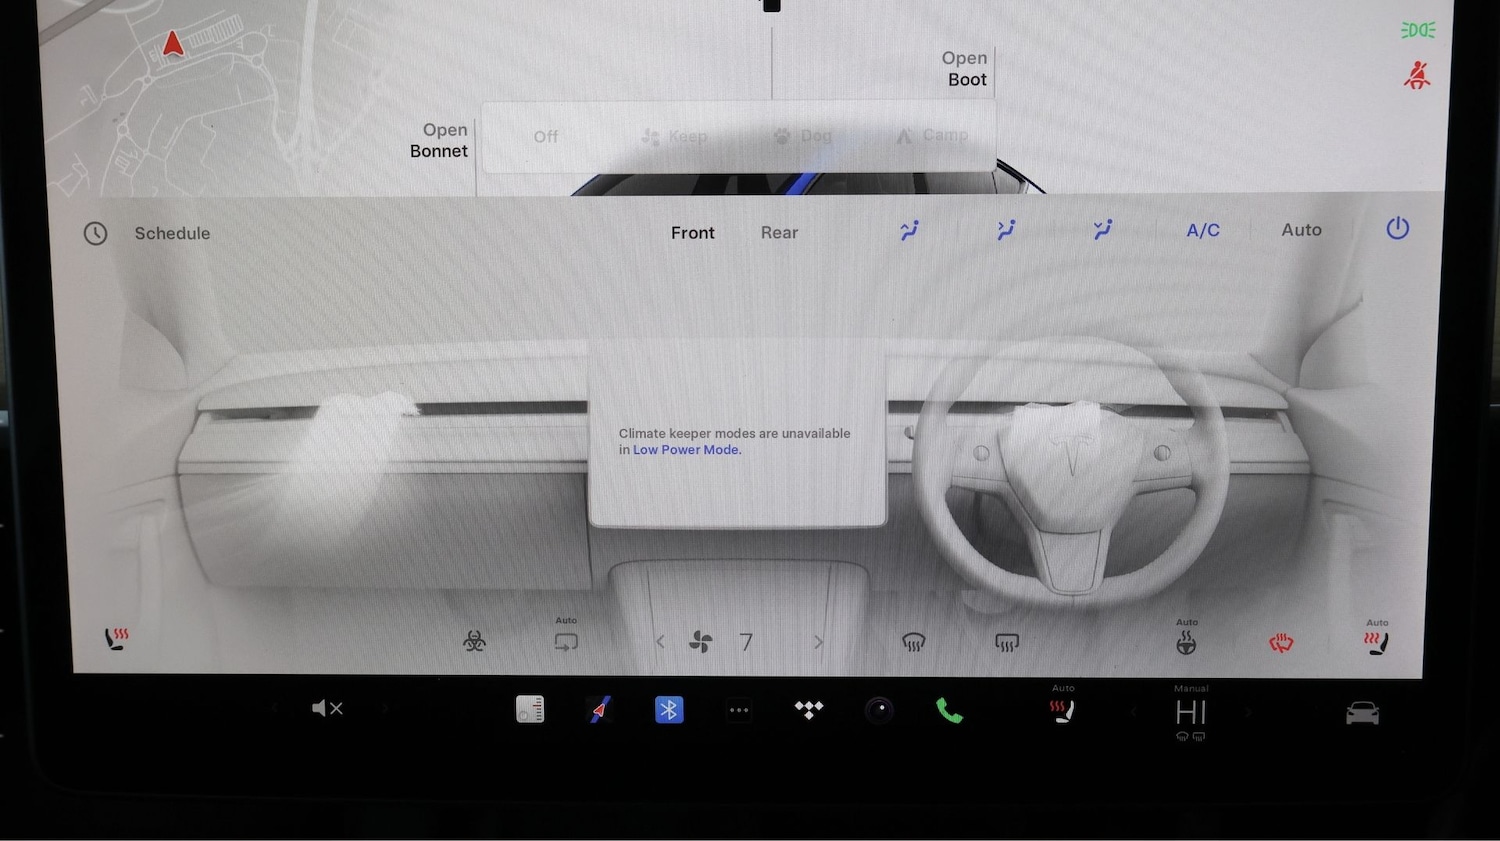Open the Tidal music app
This screenshot has height=841, width=1500.
808,710
